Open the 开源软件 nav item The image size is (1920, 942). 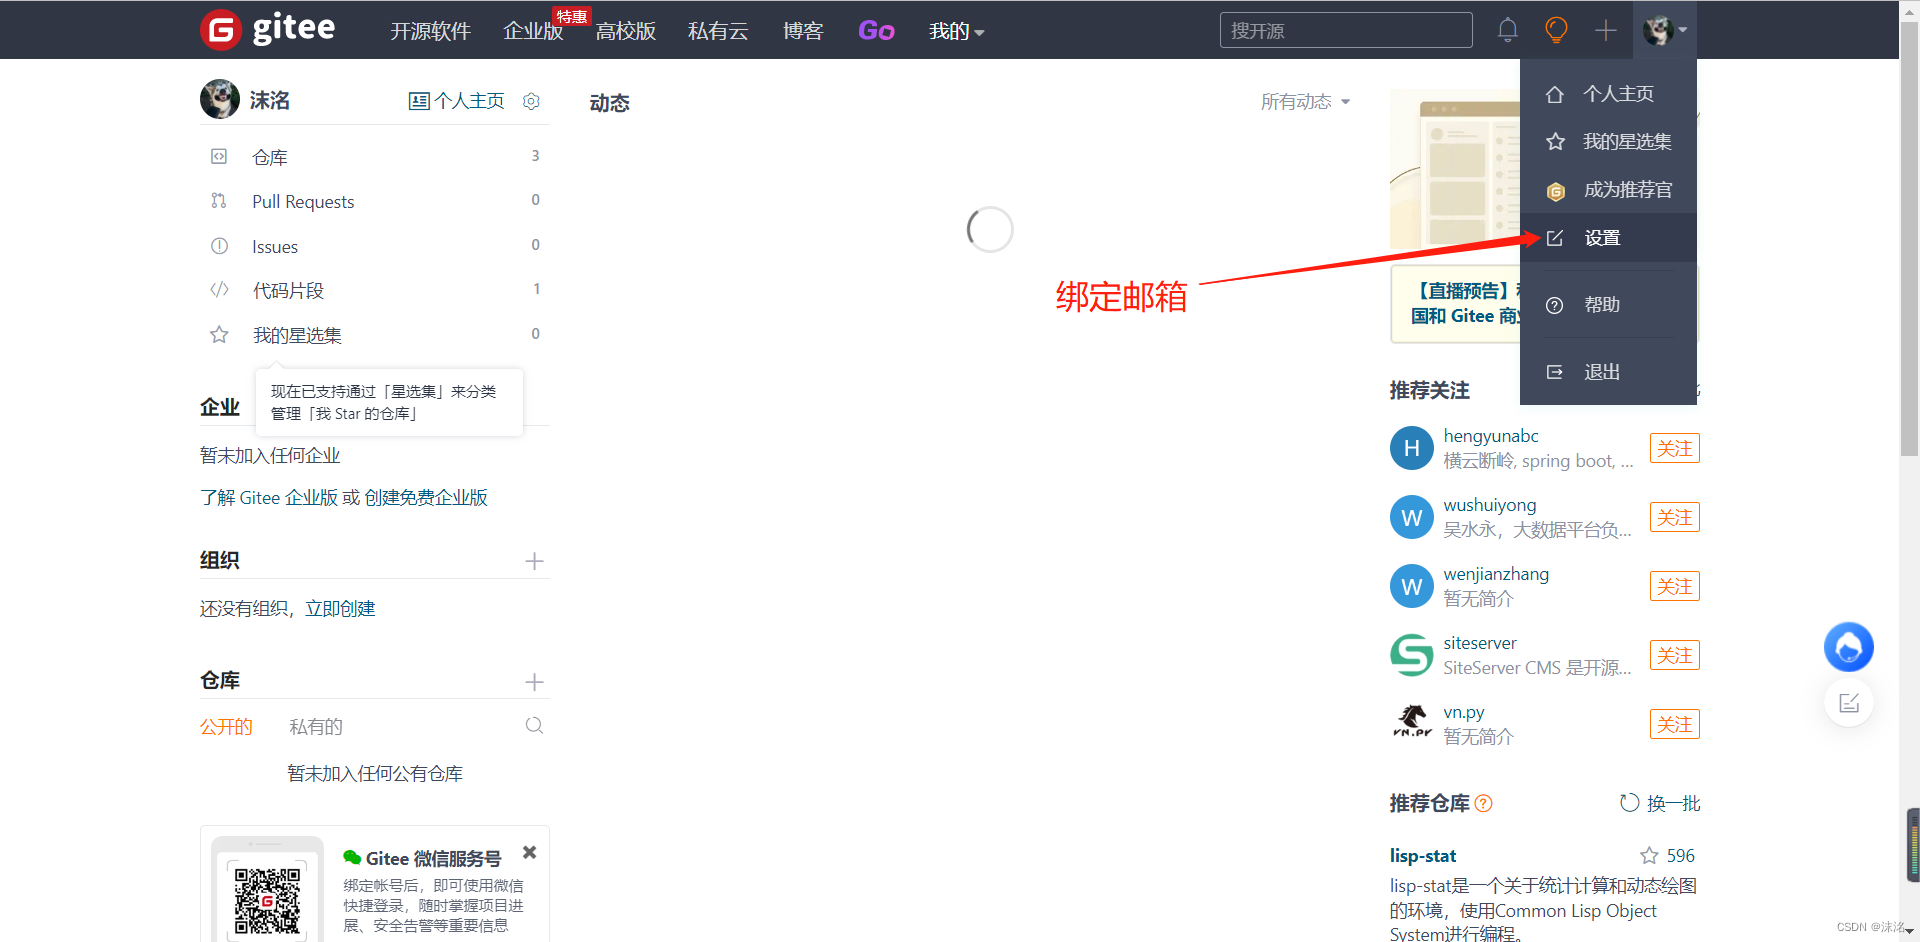pos(430,31)
